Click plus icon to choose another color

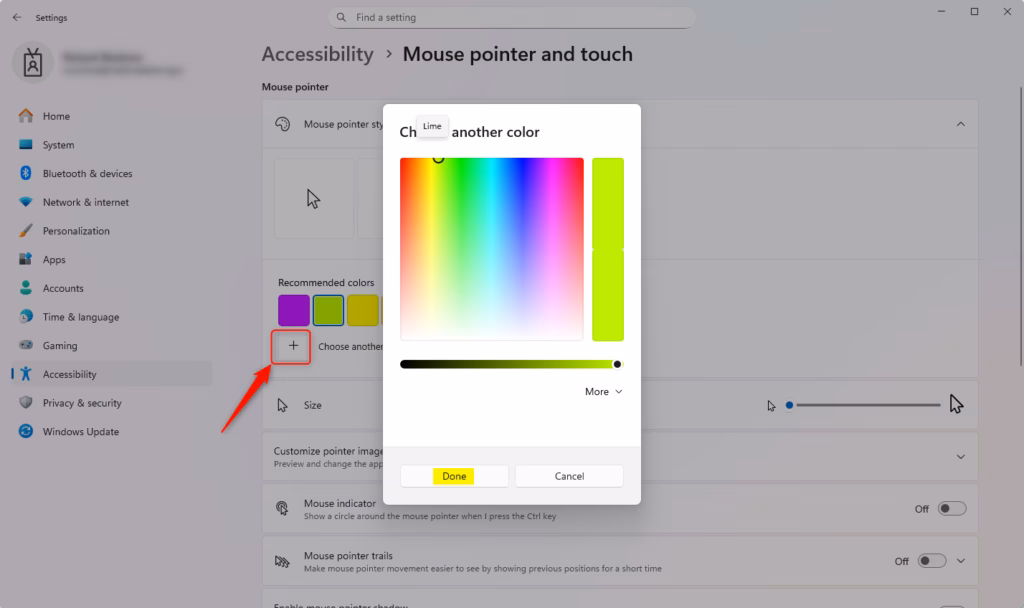tap(293, 346)
